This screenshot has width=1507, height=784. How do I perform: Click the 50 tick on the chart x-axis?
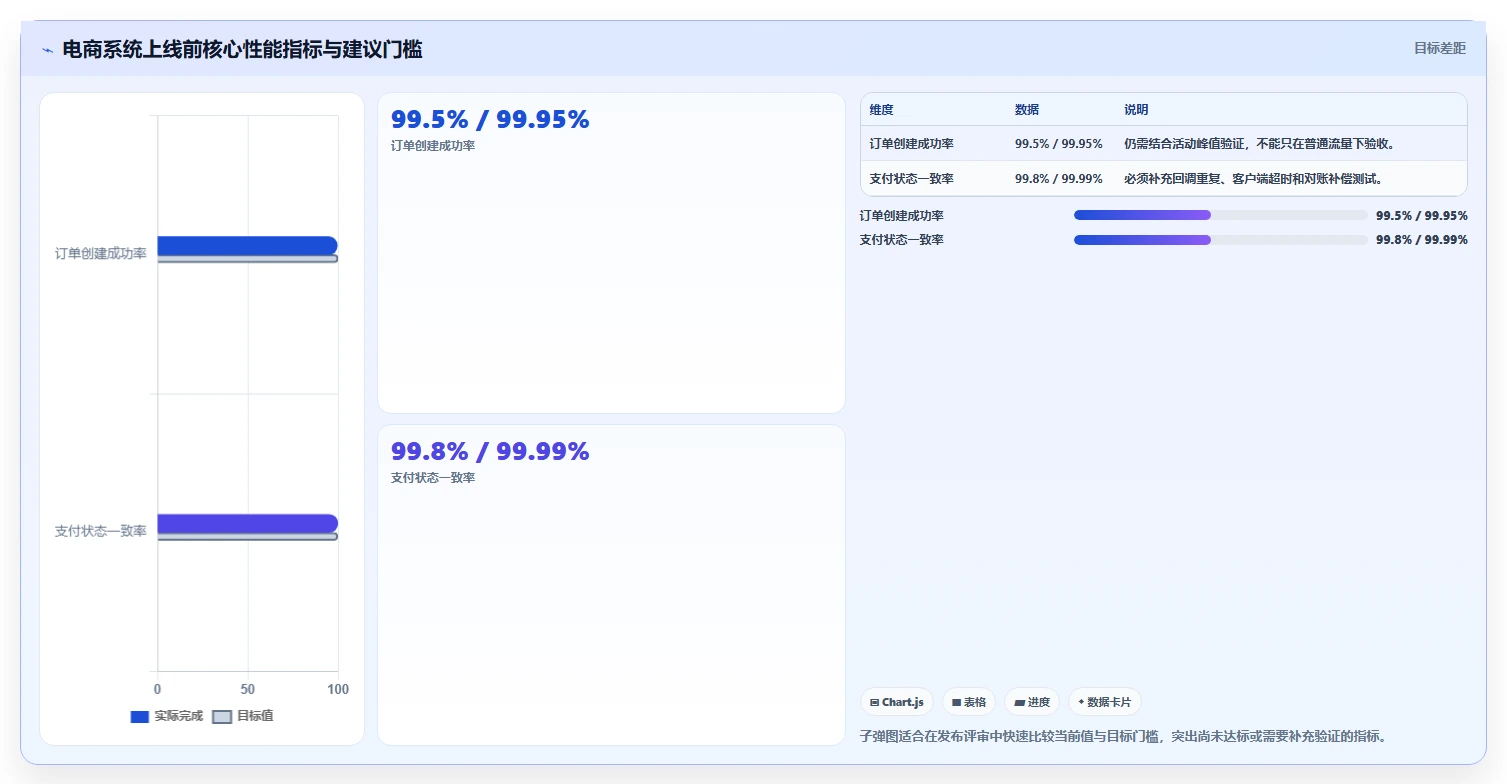[x=248, y=690]
